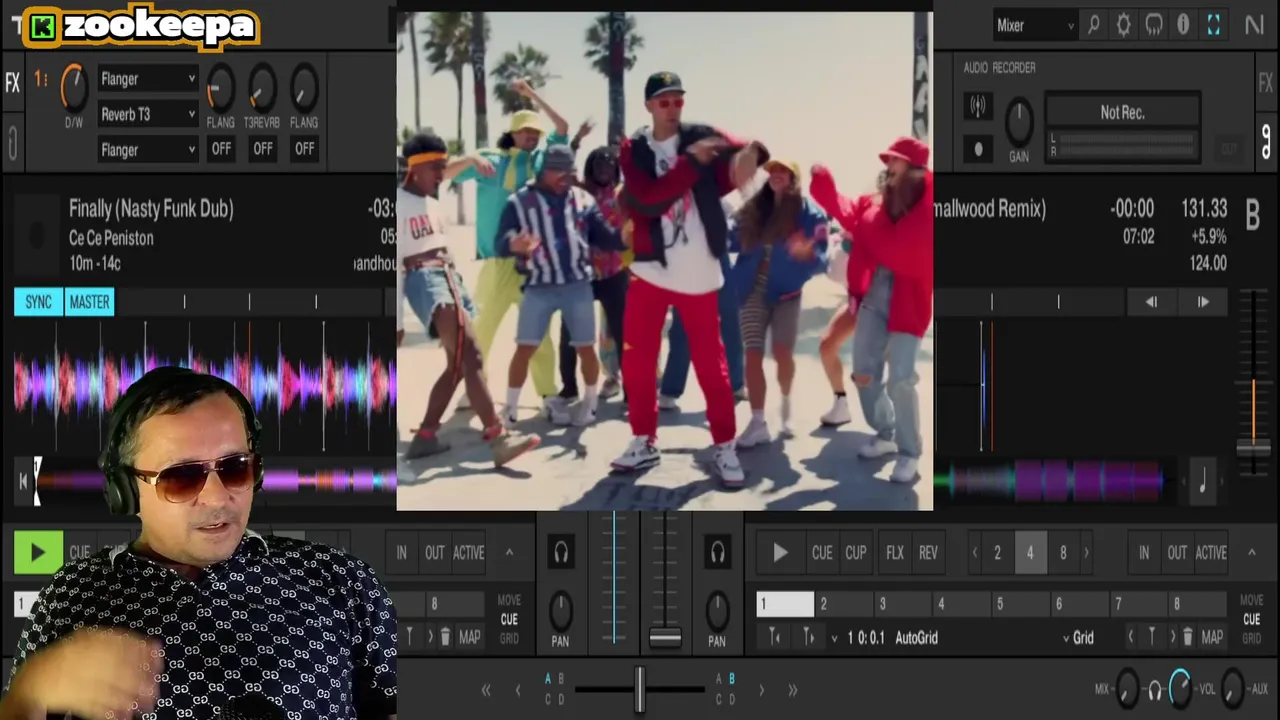Screen dimensions: 1280x720
Task: Toggle loop ACTIVE on deck B
Action: (1211, 553)
